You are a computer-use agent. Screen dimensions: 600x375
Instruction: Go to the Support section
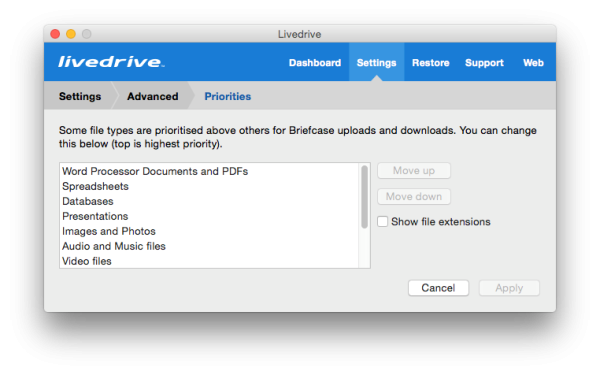[484, 63]
